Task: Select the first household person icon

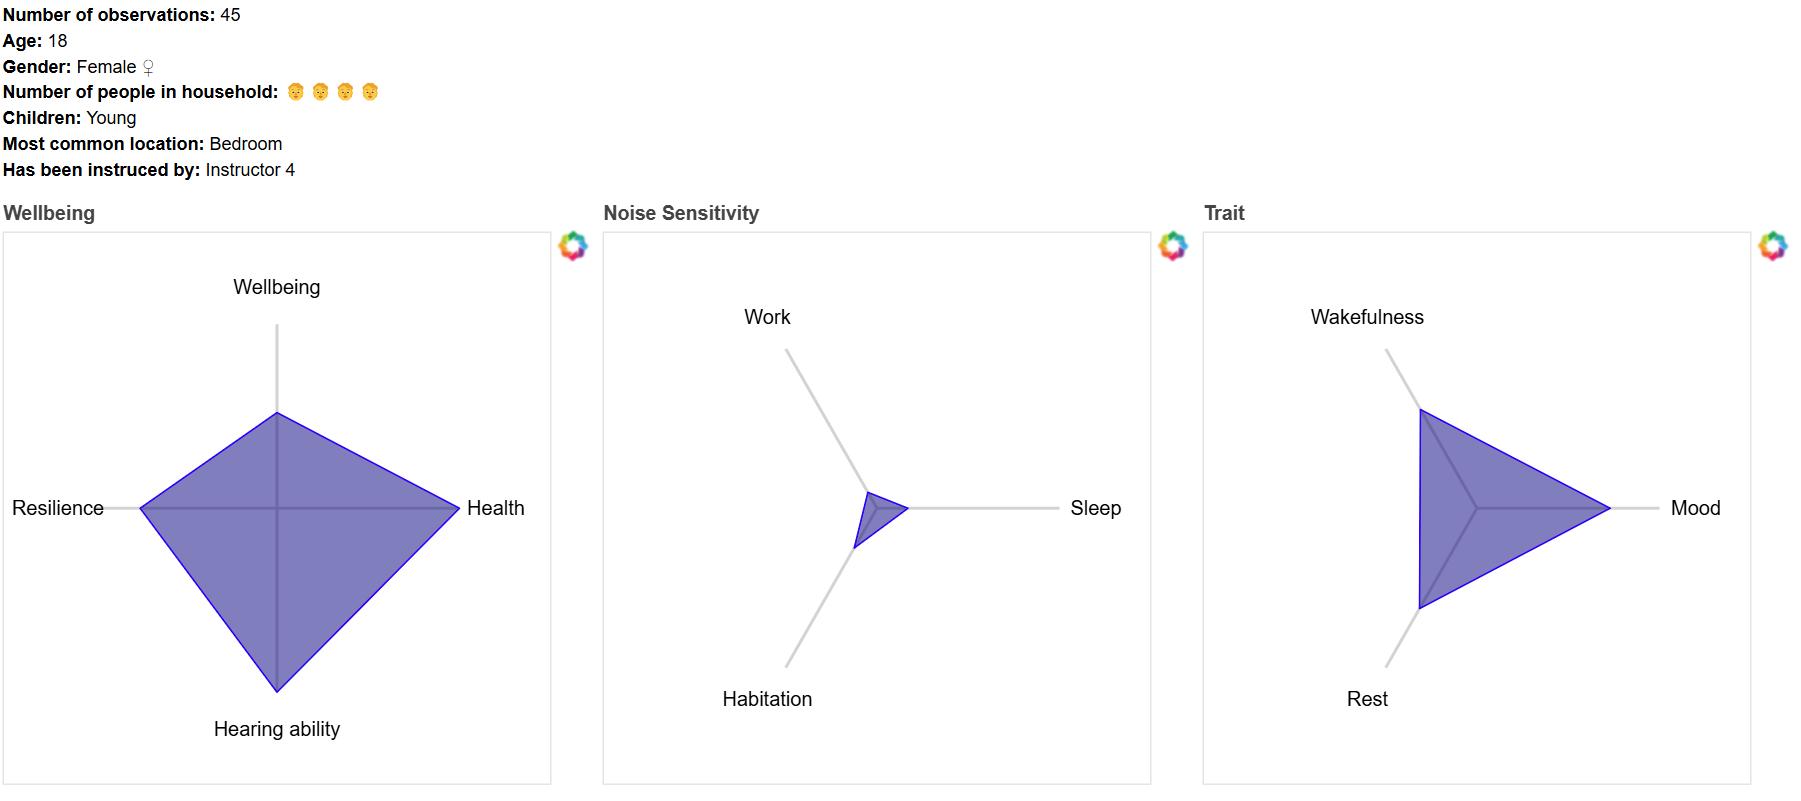Action: coord(296,92)
